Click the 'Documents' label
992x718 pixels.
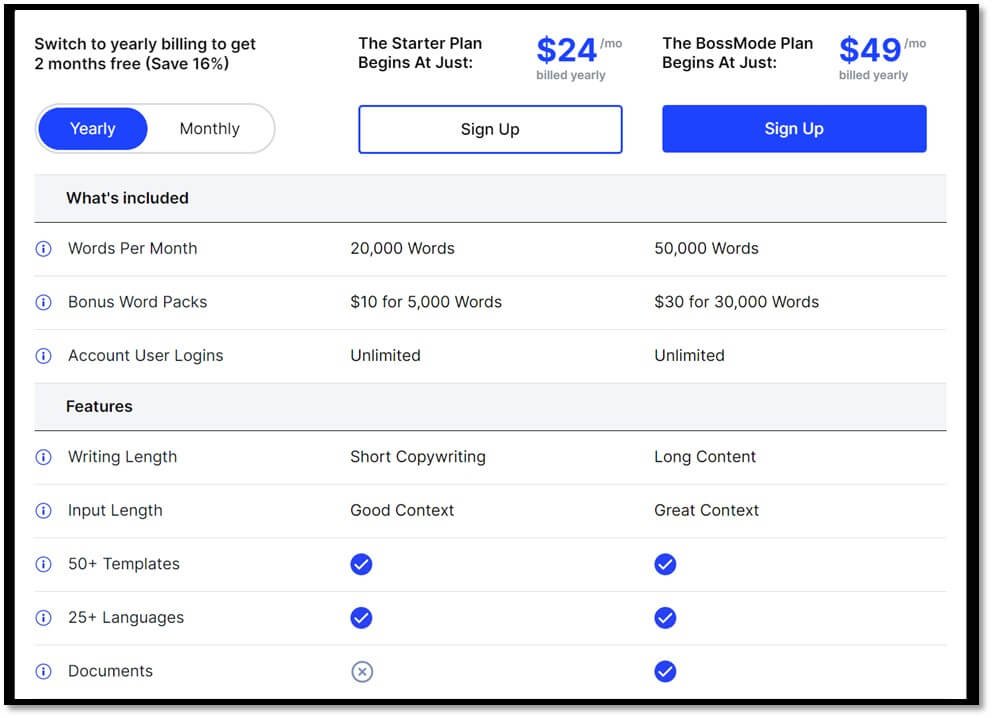[110, 671]
